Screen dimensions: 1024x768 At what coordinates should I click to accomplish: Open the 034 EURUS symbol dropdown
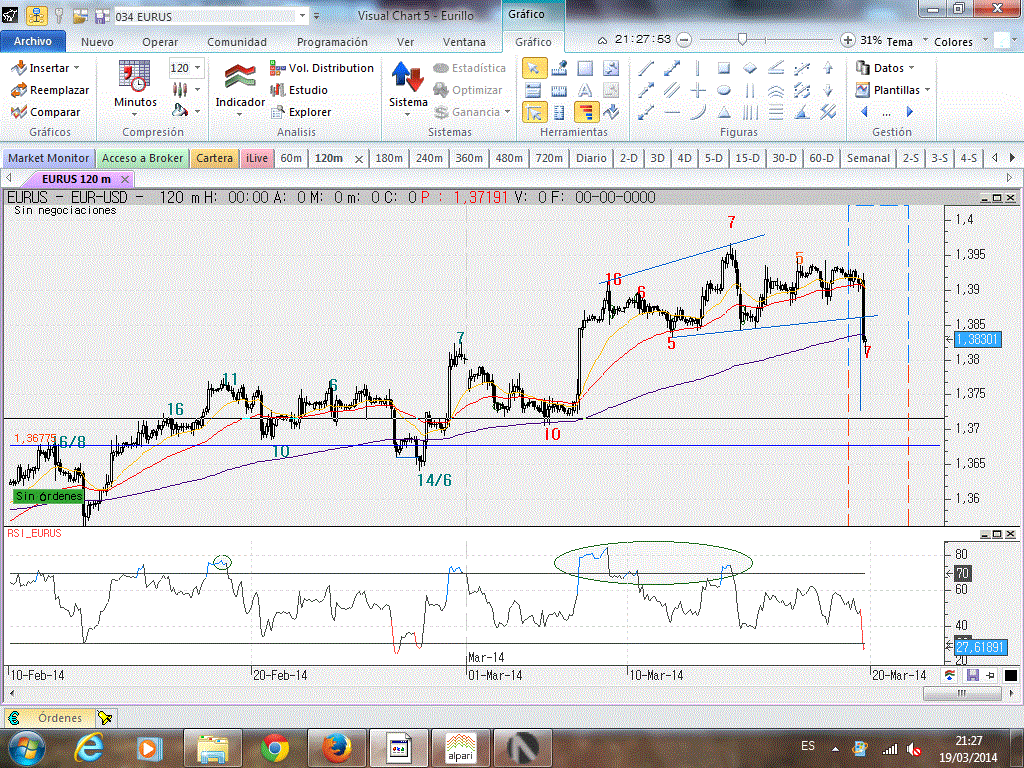pos(303,17)
